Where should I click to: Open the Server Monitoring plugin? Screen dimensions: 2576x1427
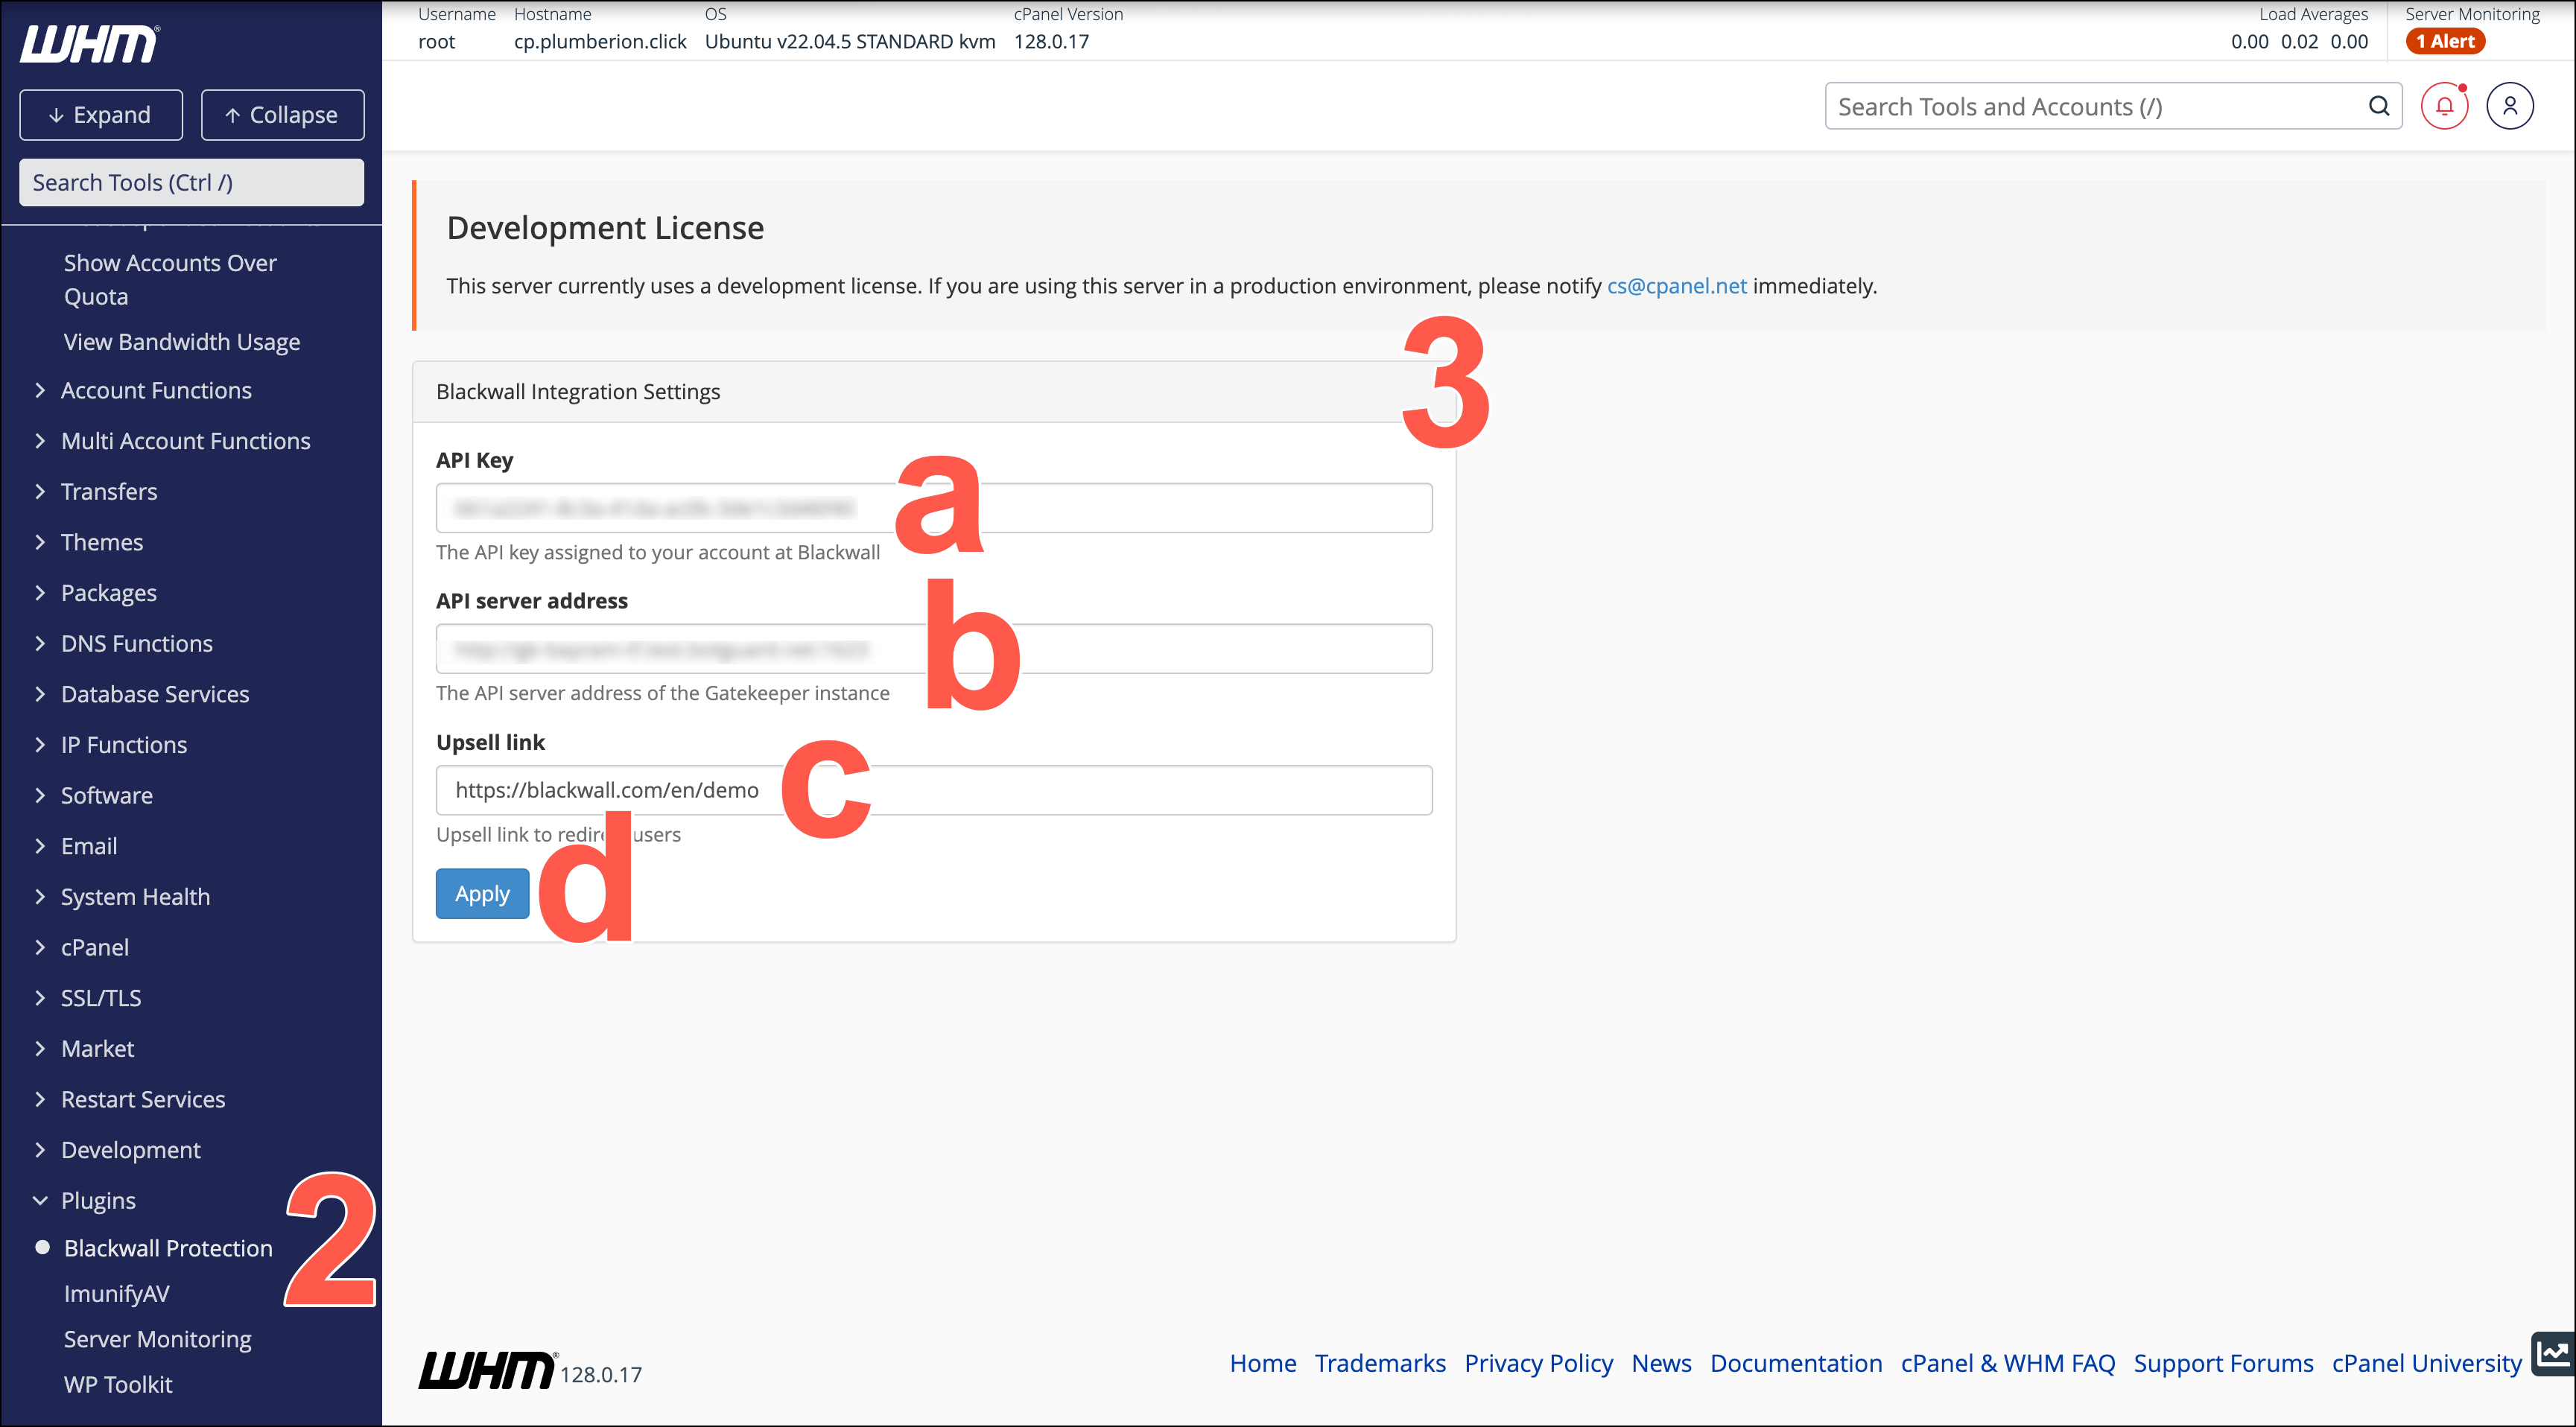(158, 1339)
